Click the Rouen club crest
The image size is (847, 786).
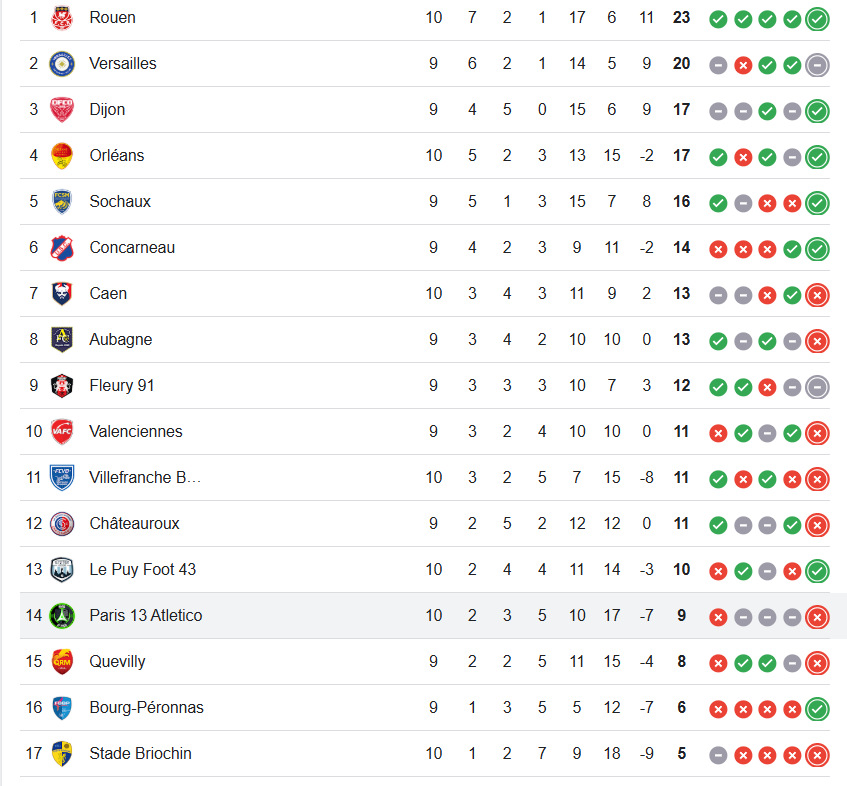[x=62, y=18]
